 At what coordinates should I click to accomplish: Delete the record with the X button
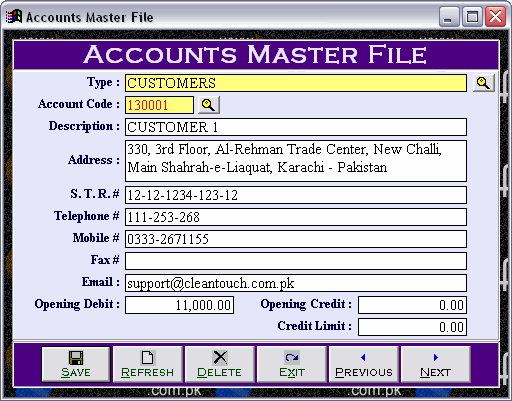220,364
